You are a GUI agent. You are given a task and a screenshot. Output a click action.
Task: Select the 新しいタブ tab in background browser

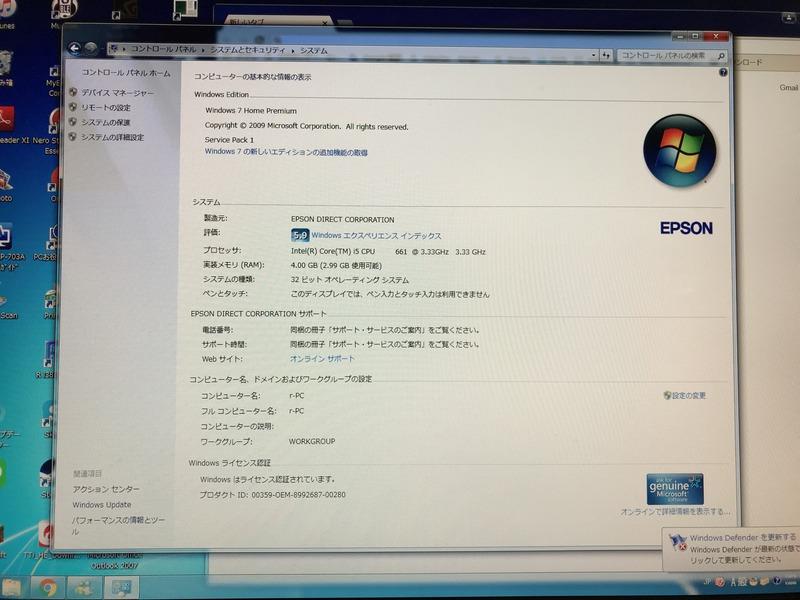click(276, 22)
